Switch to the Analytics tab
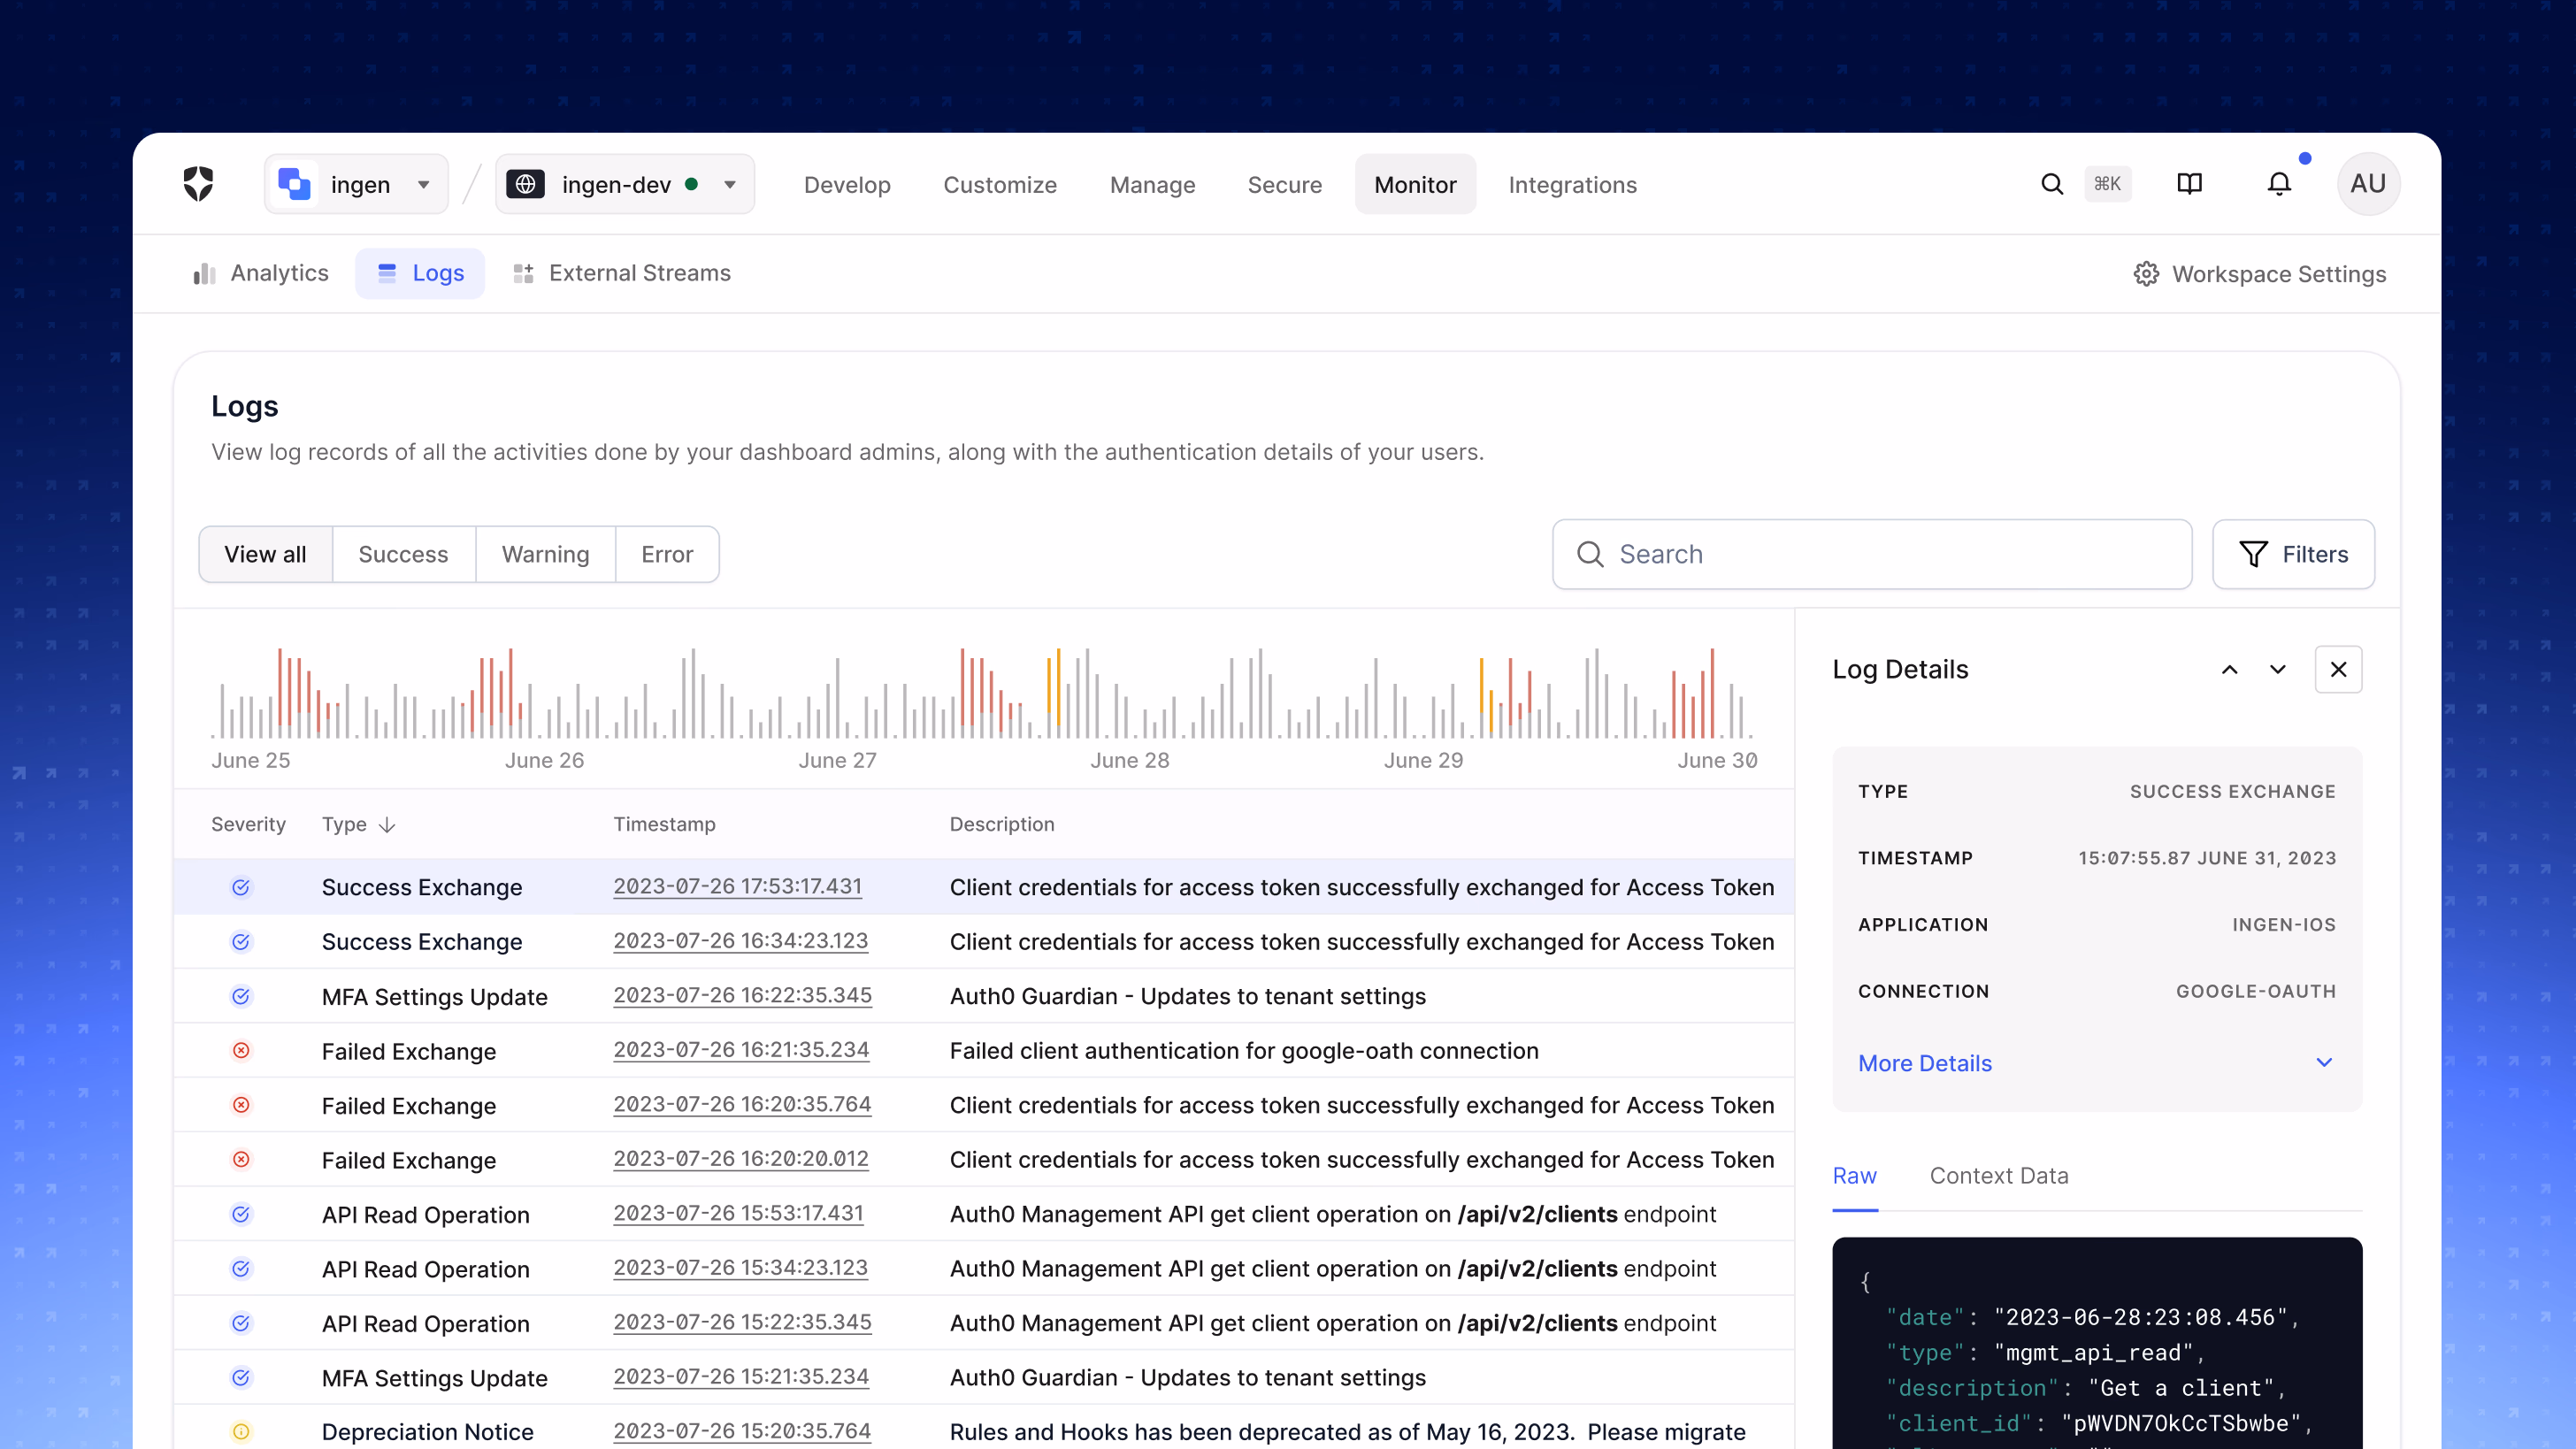Image resolution: width=2576 pixels, height=1449 pixels. point(261,273)
